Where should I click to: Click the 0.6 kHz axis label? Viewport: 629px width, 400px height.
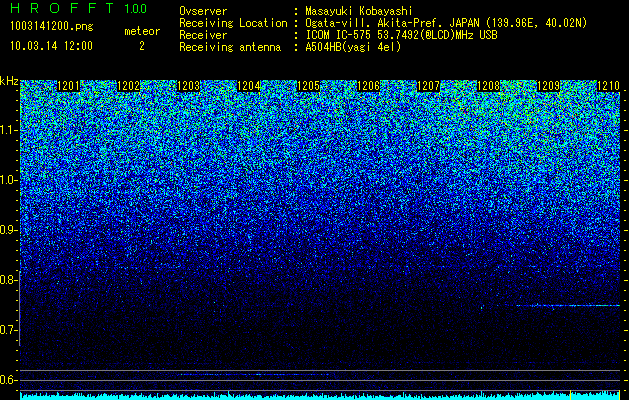[9, 380]
